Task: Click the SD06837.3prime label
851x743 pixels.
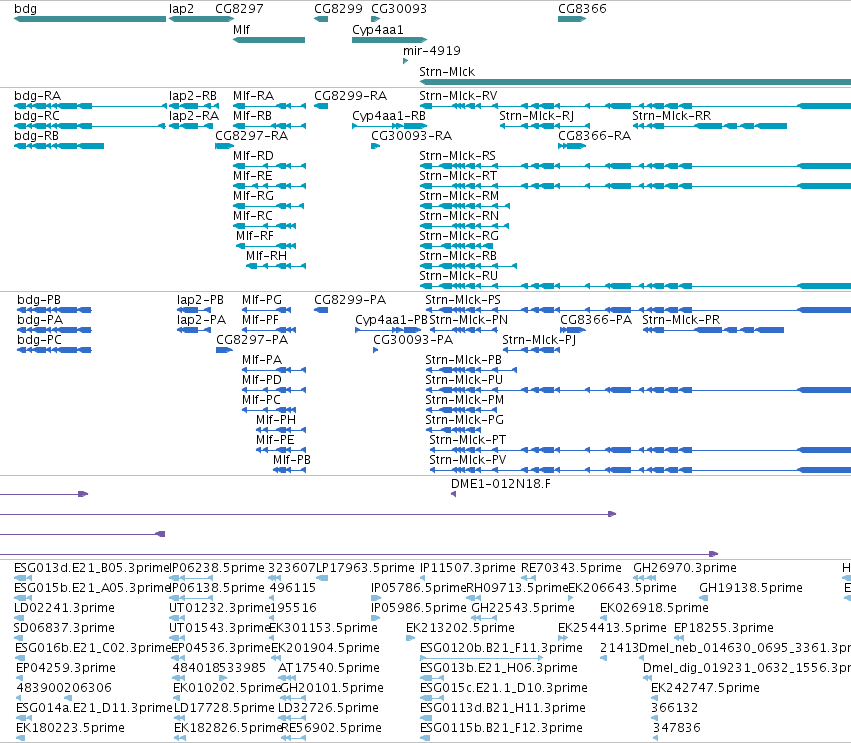Action: 64,628
